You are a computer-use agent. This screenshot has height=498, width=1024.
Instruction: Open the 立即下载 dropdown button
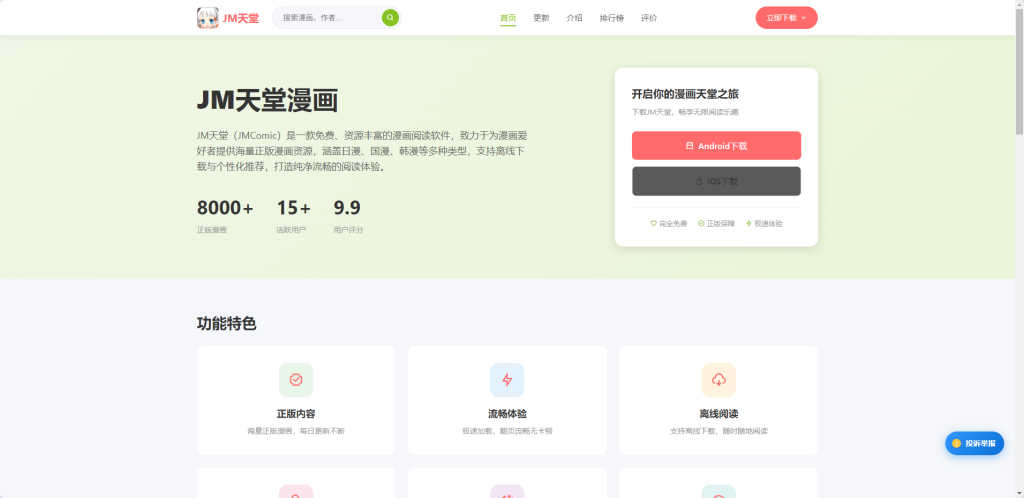(x=786, y=18)
